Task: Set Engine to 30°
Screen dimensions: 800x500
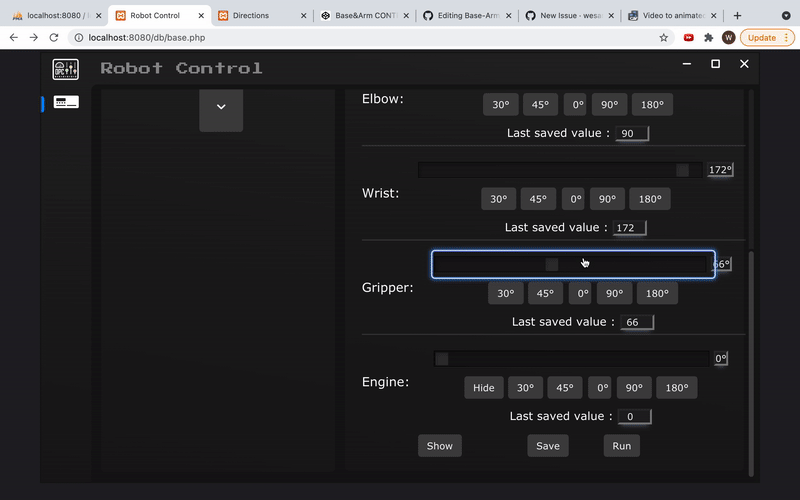Action: pyautogui.click(x=526, y=388)
